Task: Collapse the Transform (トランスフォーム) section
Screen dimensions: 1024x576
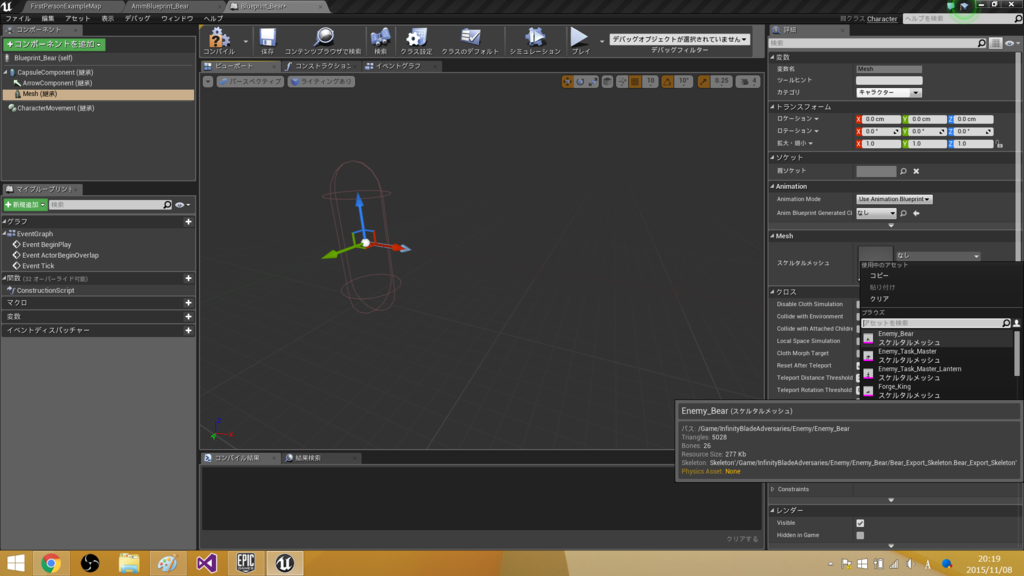Action: pyautogui.click(x=773, y=107)
